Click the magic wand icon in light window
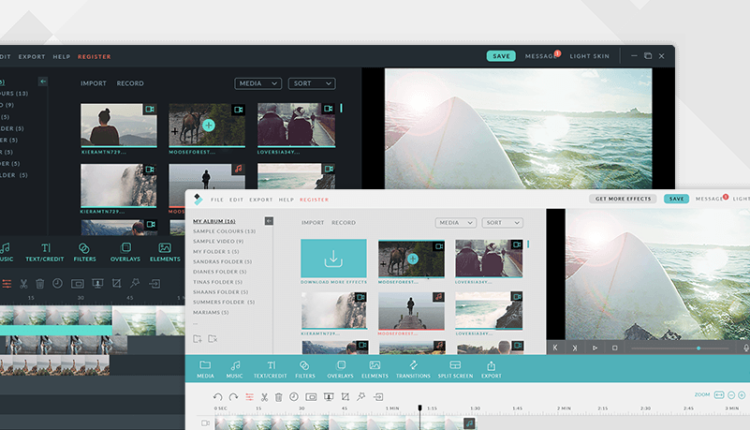The height and width of the screenshot is (430, 750). click(361, 397)
